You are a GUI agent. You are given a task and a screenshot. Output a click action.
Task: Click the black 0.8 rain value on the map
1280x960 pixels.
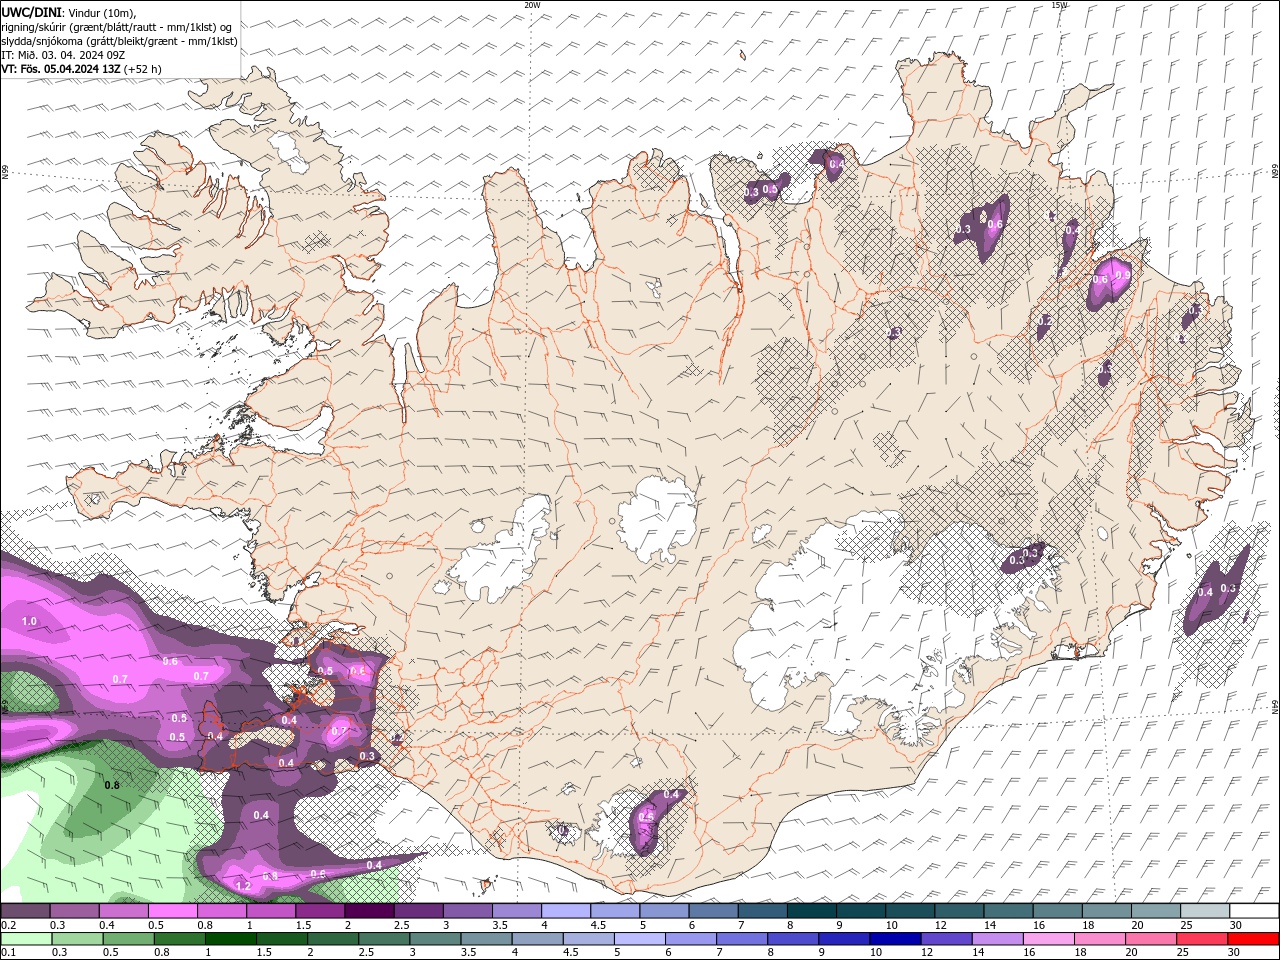pyautogui.click(x=112, y=785)
